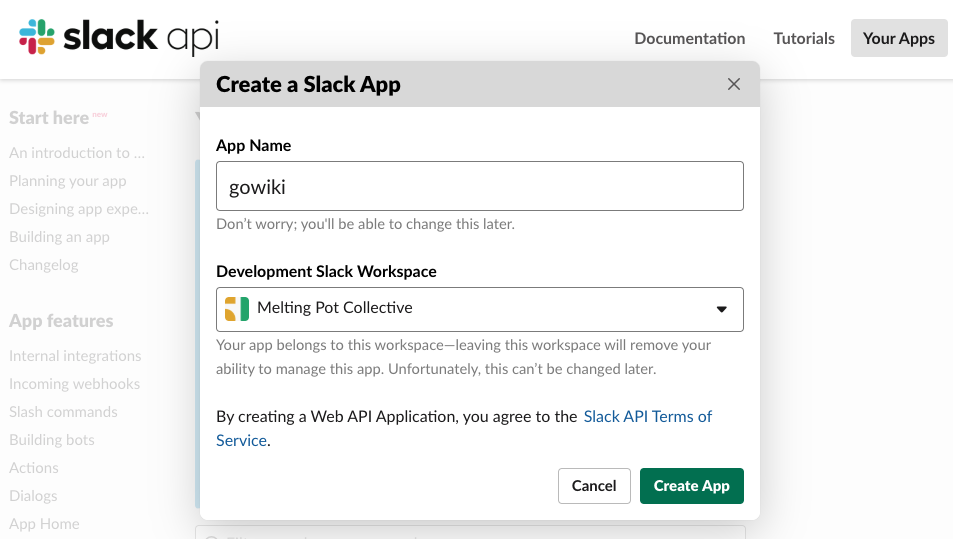953x539 pixels.
Task: Click the Start here section heading
Action: point(49,117)
